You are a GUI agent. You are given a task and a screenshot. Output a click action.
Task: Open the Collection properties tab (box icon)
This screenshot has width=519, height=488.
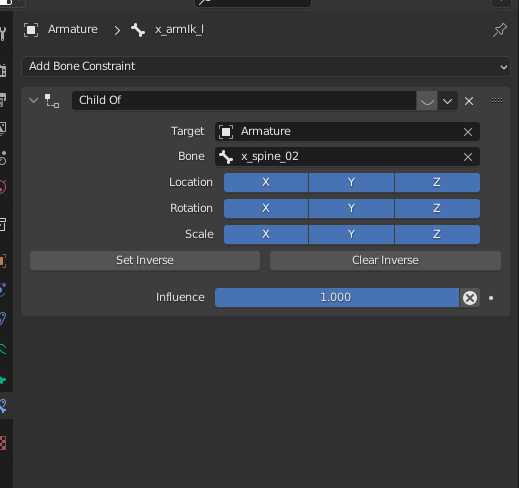(x=3, y=225)
